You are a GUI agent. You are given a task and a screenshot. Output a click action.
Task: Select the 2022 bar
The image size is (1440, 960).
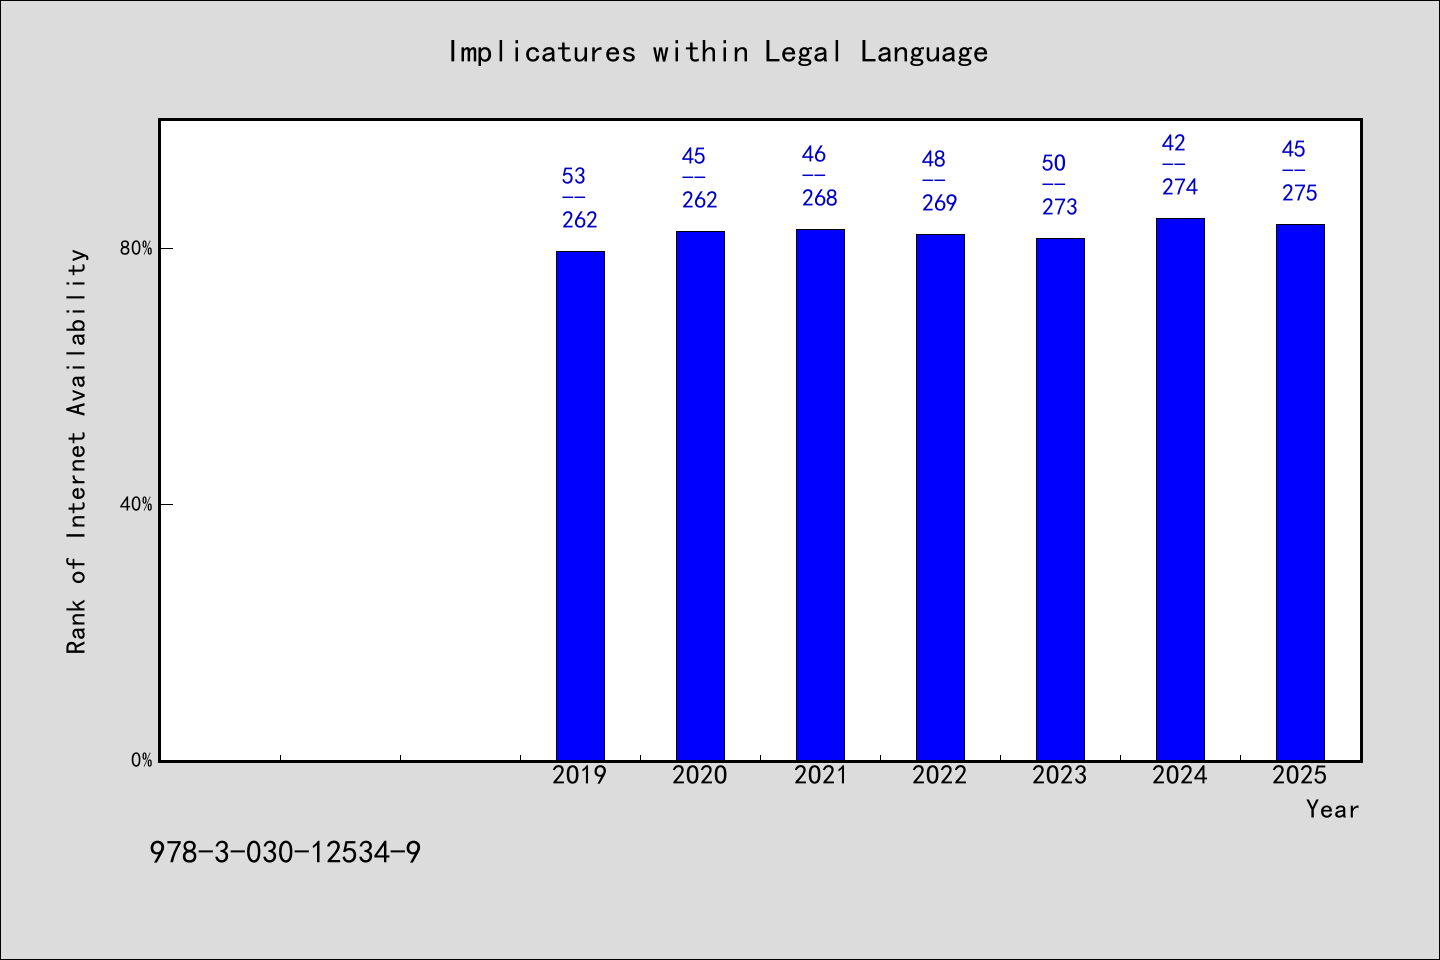[940, 498]
